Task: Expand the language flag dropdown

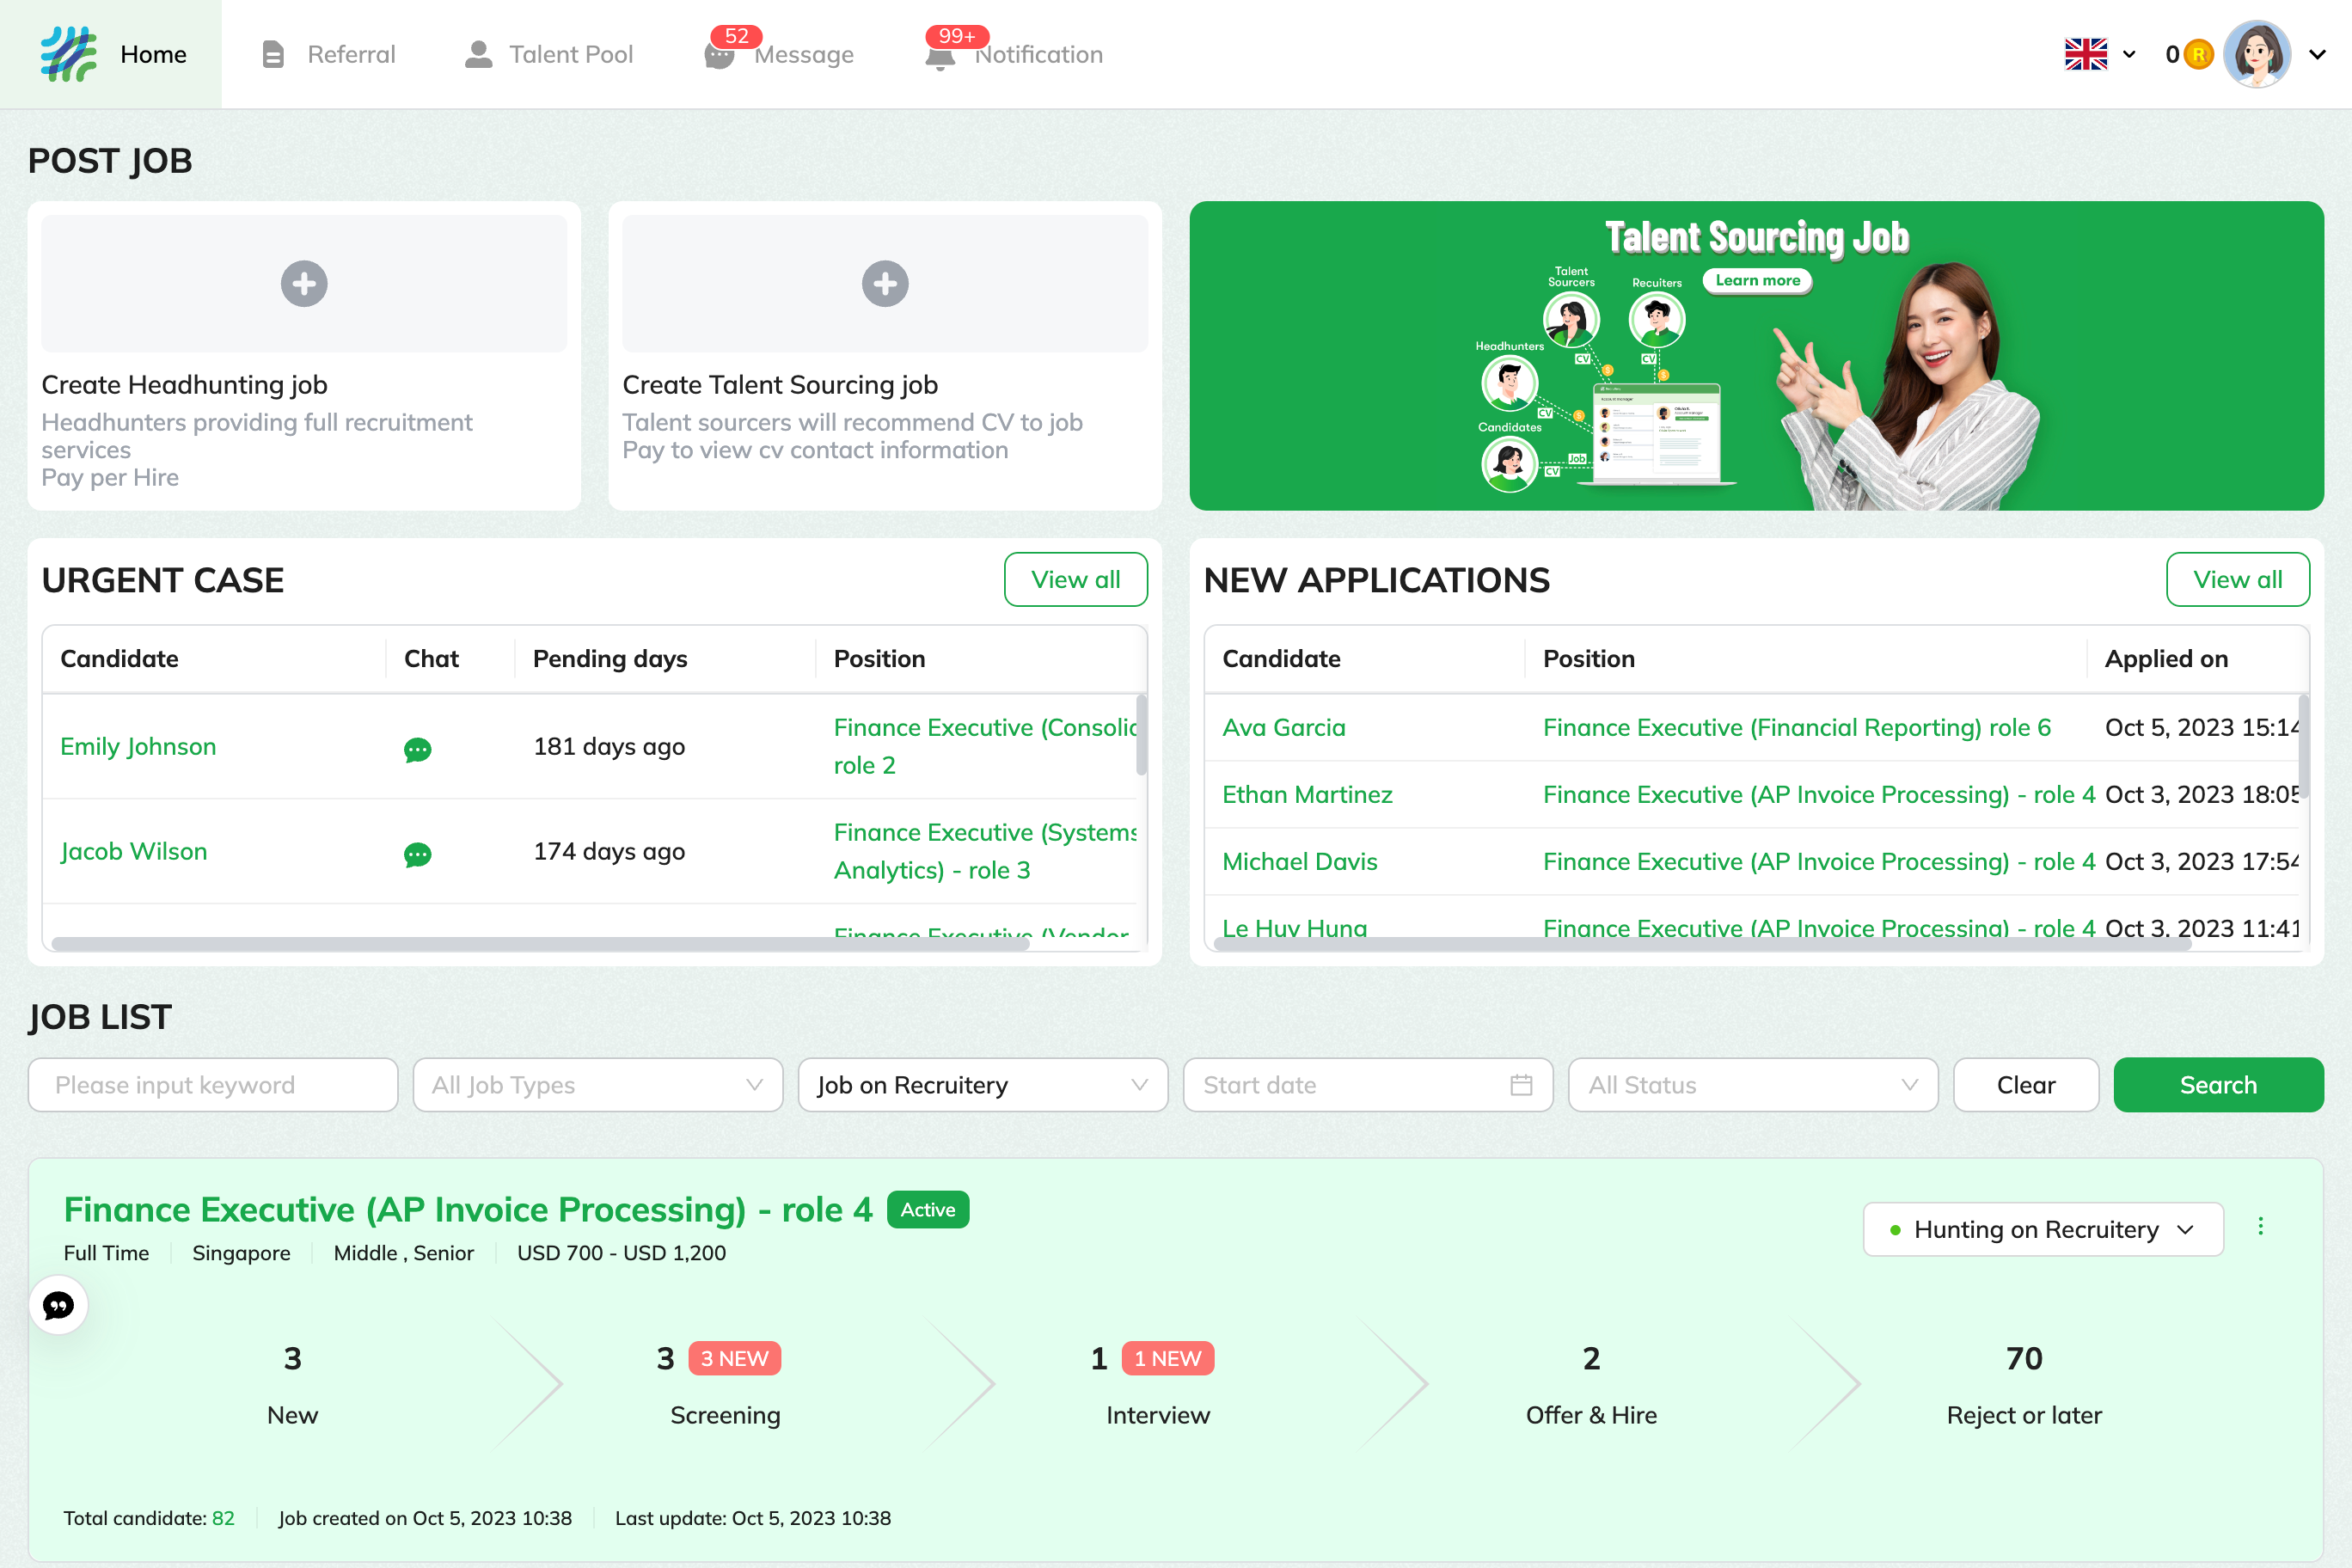Action: click(2100, 54)
